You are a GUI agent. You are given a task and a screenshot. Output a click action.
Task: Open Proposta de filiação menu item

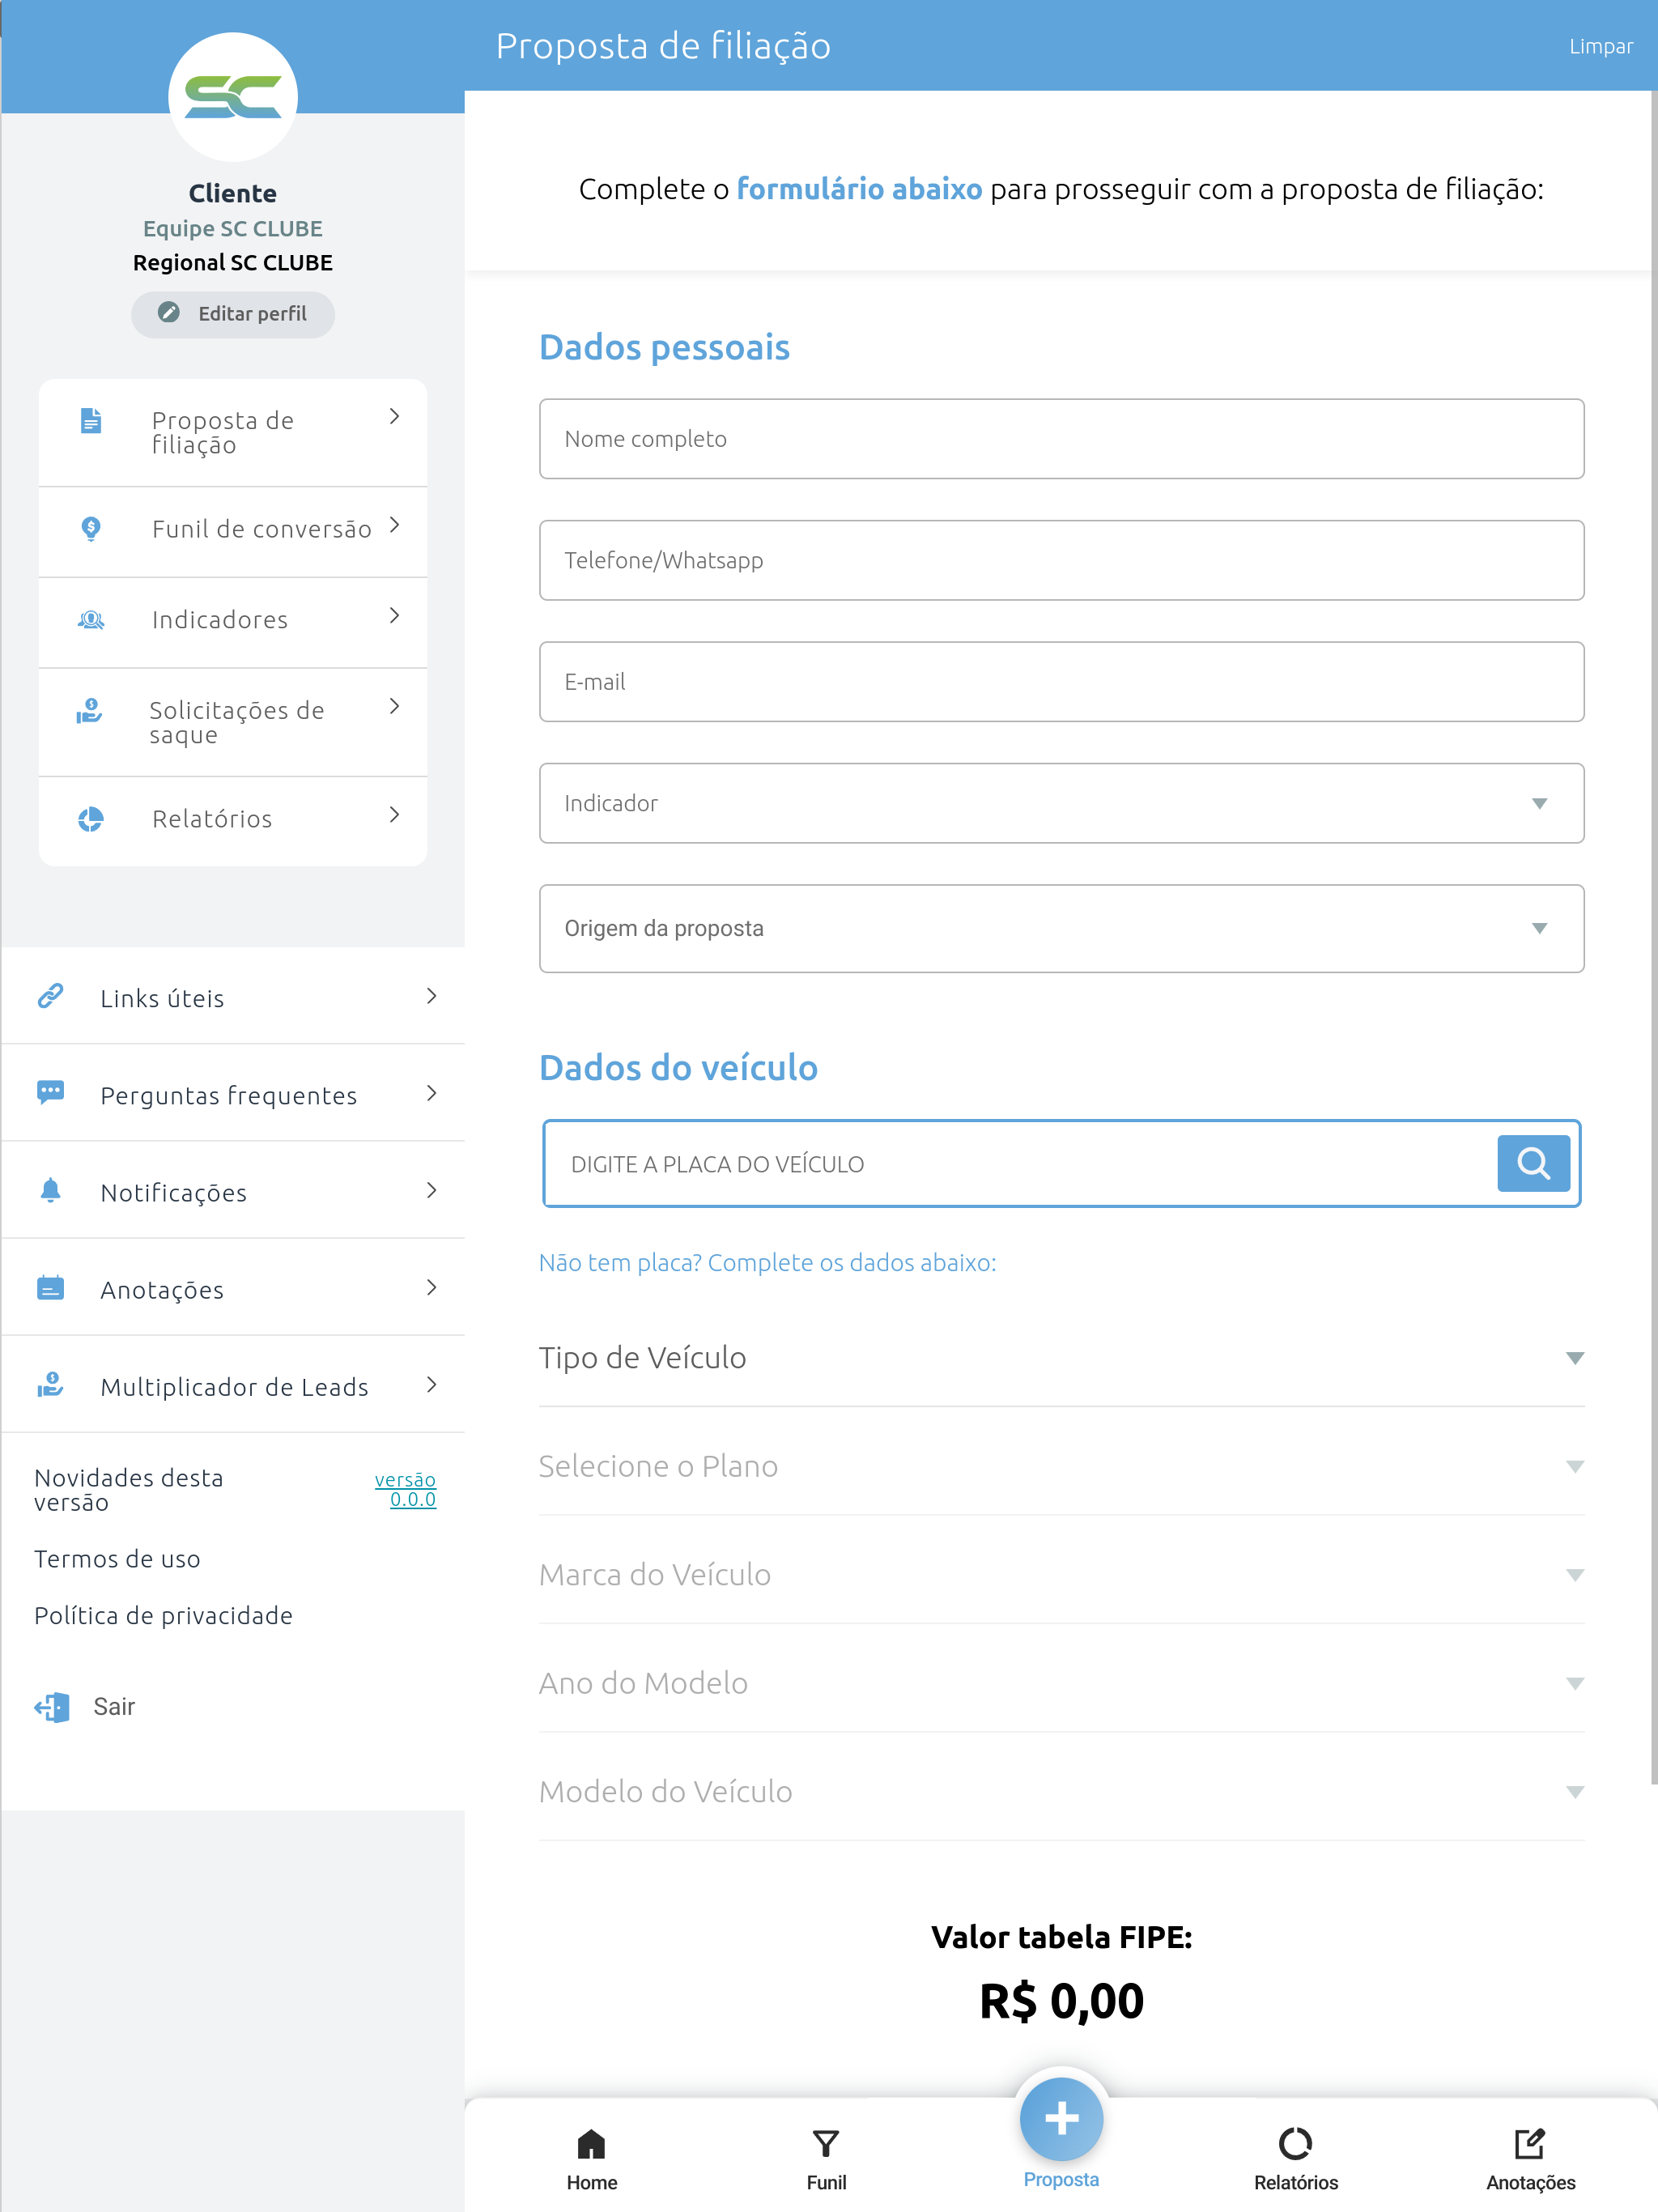(233, 433)
